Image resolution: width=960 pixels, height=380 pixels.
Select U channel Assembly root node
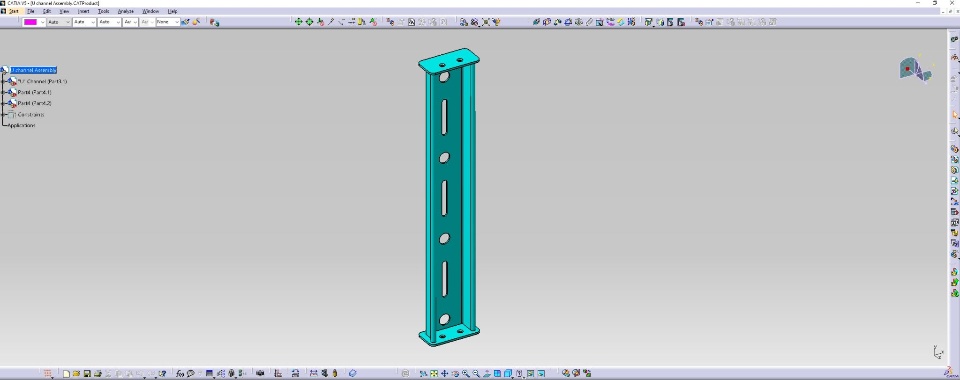(34, 70)
